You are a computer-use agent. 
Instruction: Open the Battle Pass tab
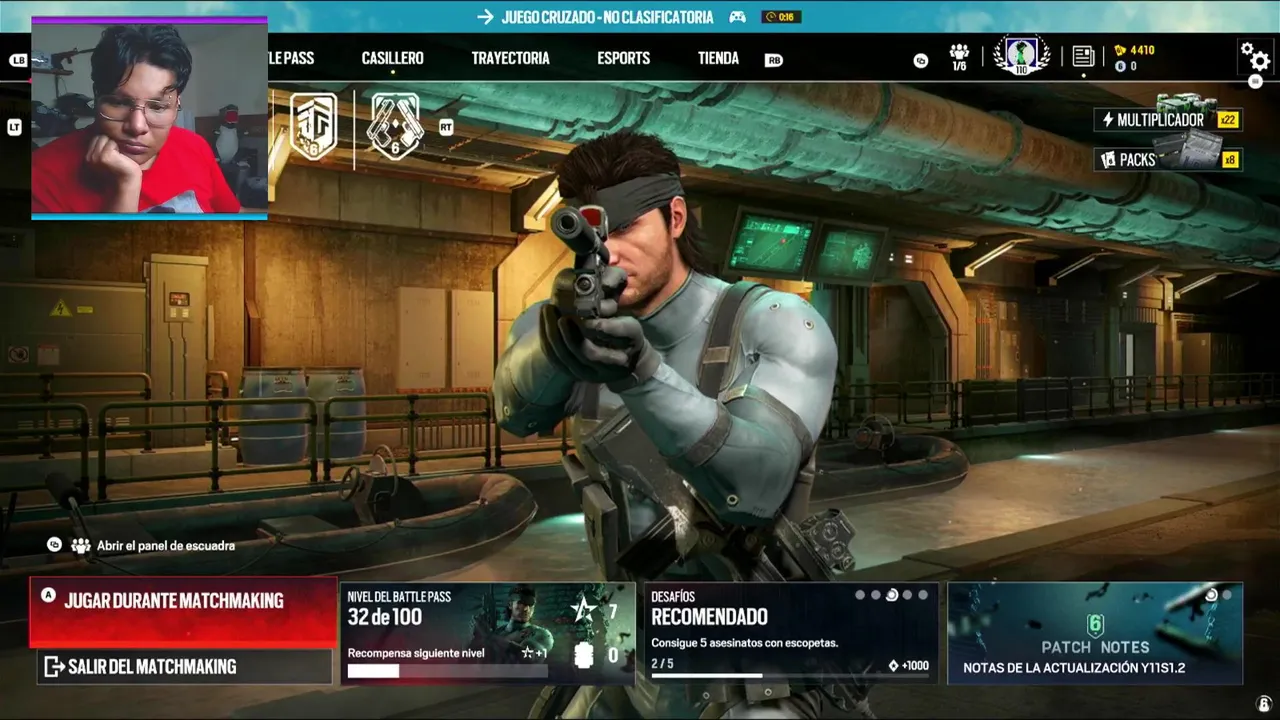[291, 58]
